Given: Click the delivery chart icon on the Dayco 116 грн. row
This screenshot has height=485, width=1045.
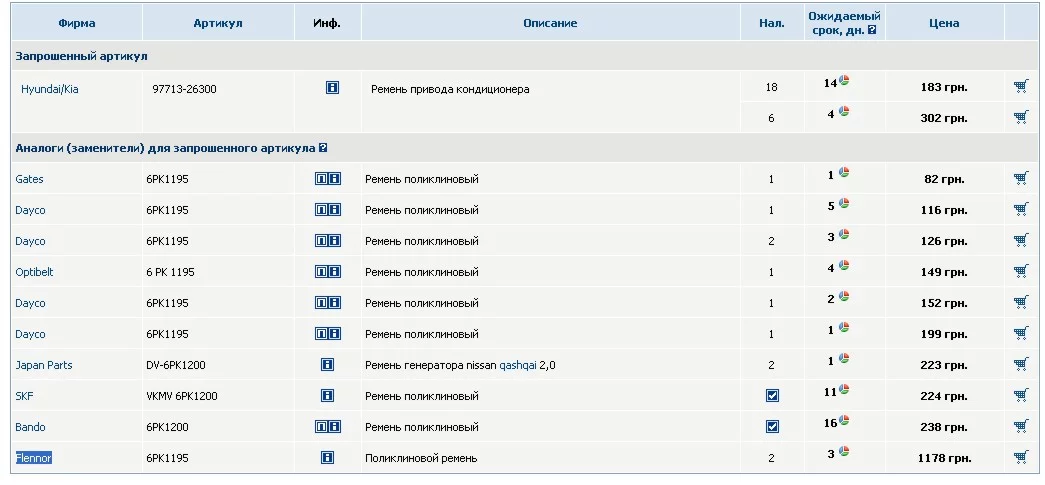Looking at the screenshot, I should pos(844,203).
